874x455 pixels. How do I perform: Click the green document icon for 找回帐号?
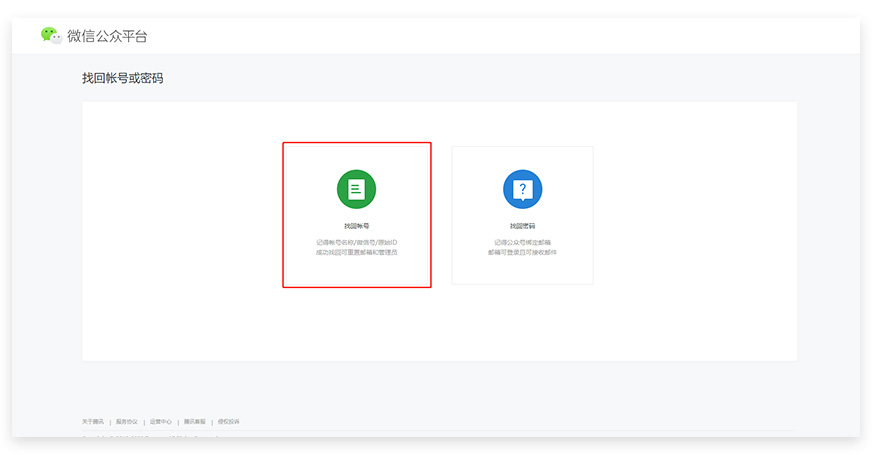coord(356,189)
